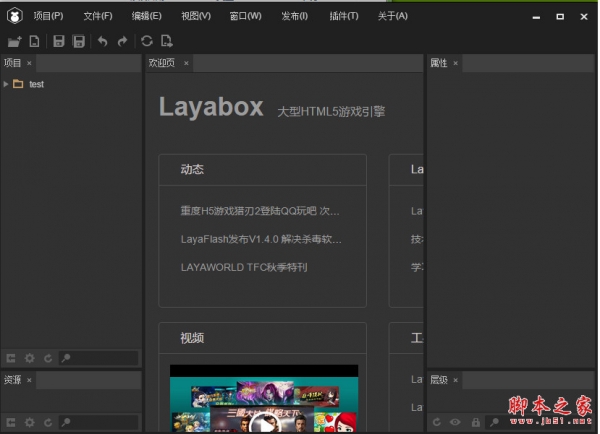Click the Save toolbar icon

pyautogui.click(x=59, y=41)
